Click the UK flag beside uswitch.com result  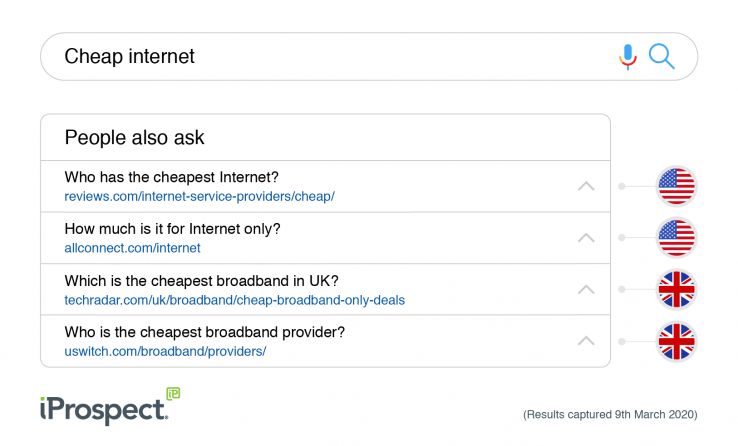pos(676,341)
